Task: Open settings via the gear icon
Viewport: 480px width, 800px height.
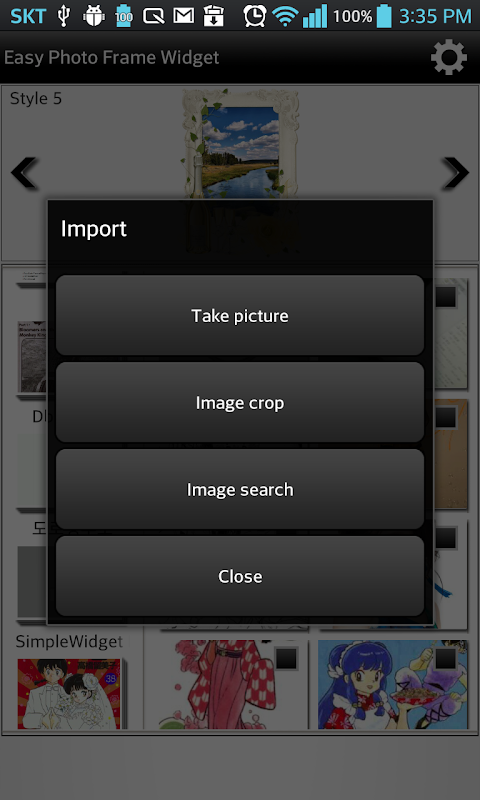Action: pyautogui.click(x=449, y=57)
